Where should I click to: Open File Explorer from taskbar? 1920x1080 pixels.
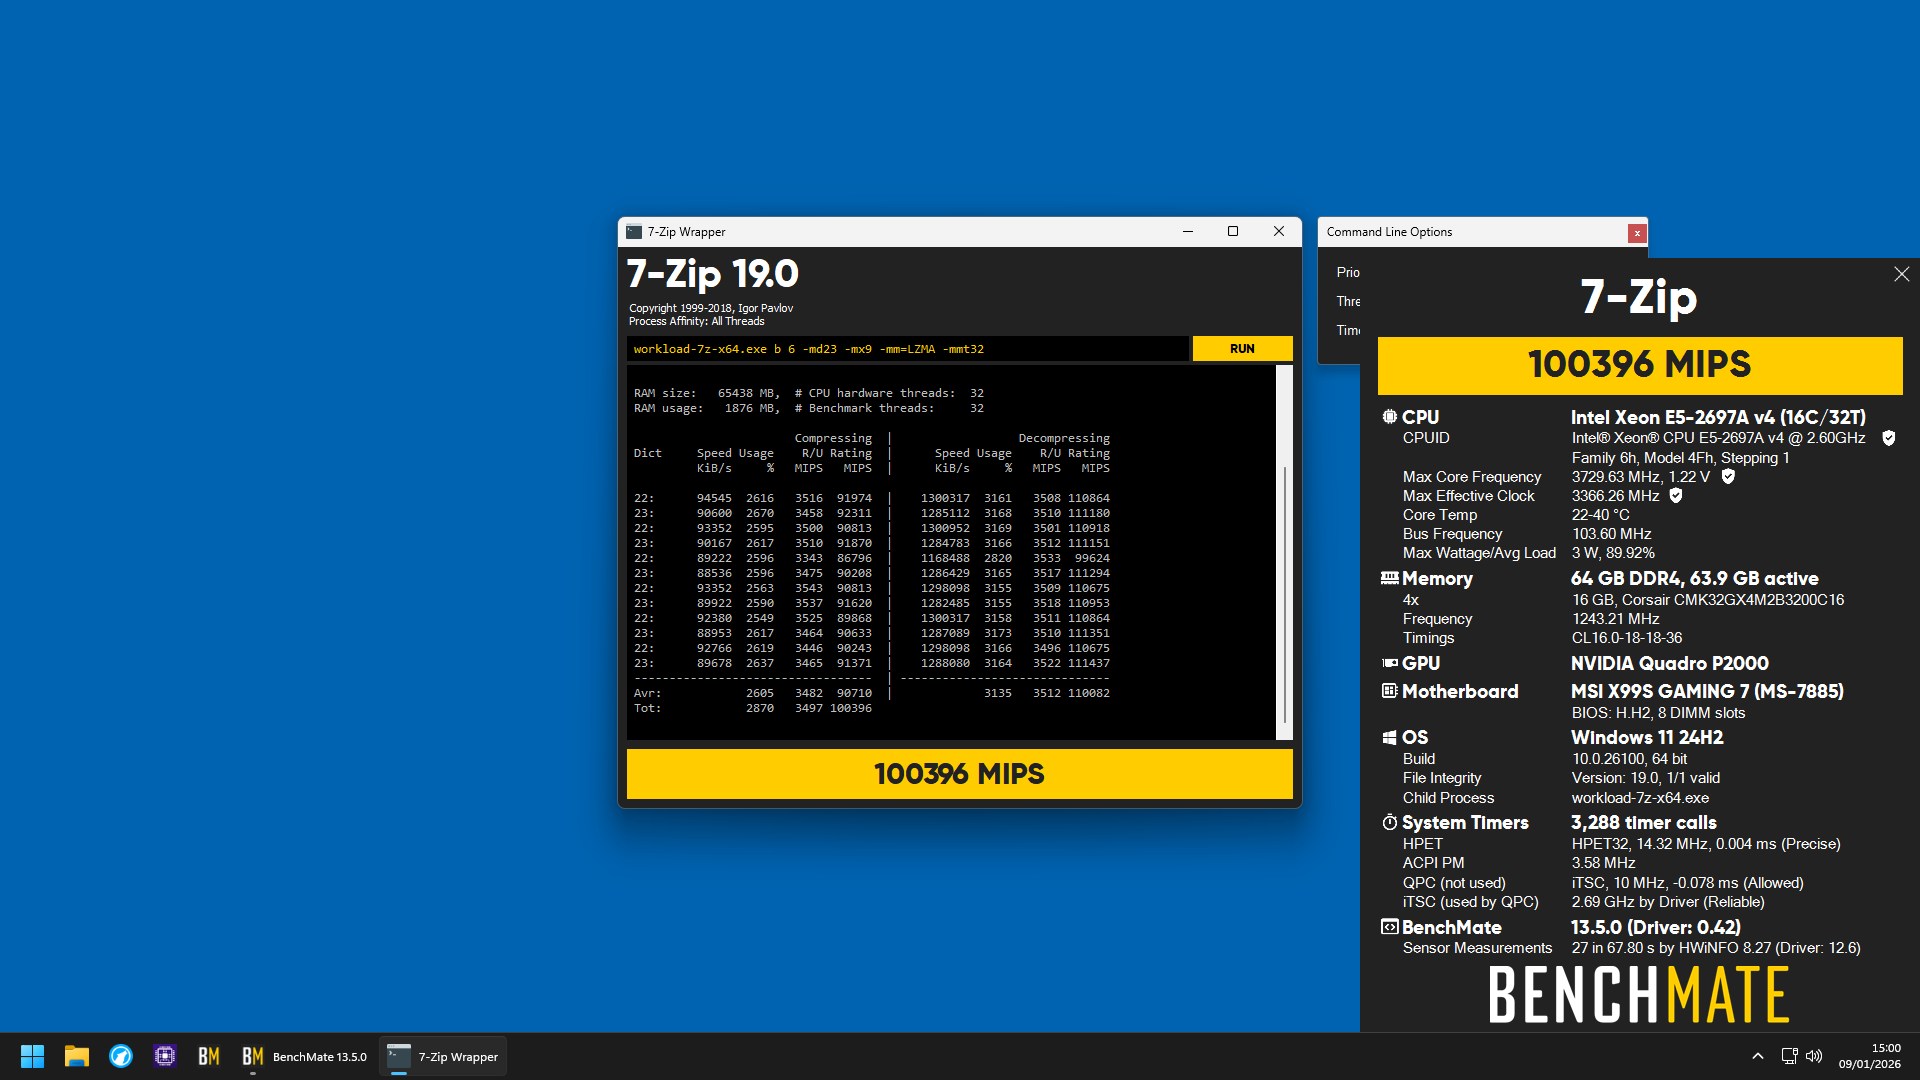(77, 1056)
